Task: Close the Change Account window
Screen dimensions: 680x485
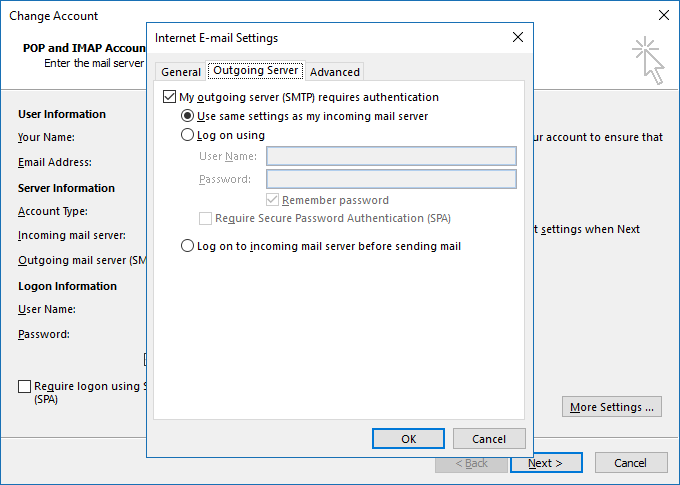Action: tap(664, 15)
